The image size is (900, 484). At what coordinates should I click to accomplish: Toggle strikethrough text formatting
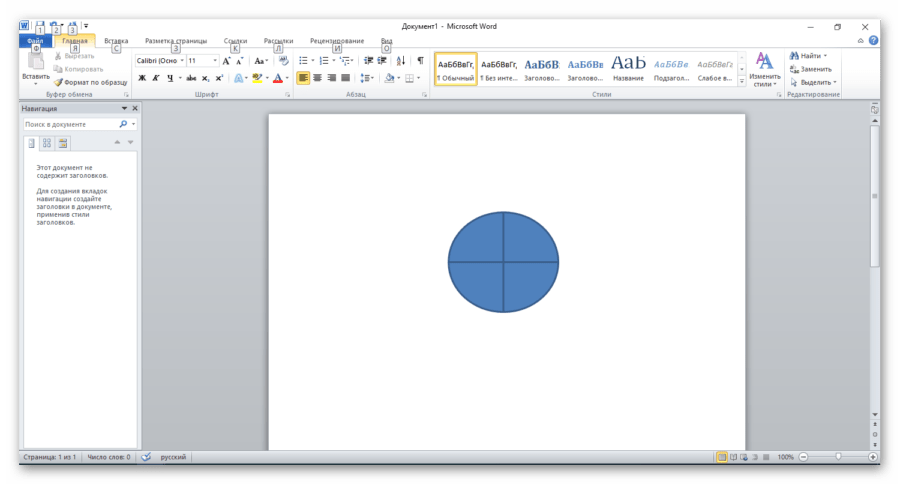point(190,78)
